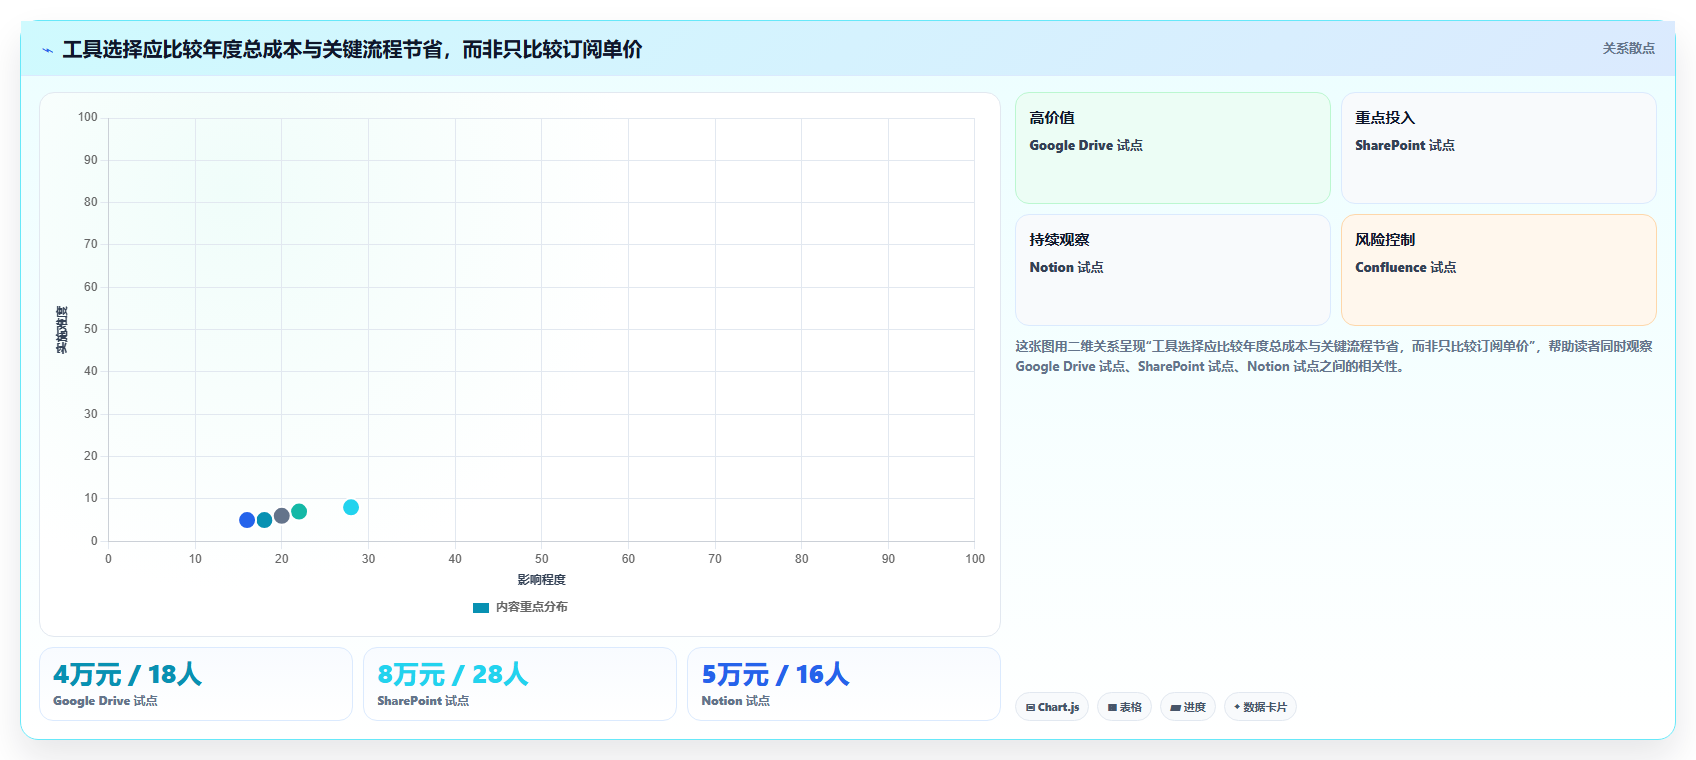The width and height of the screenshot is (1696, 760).
Task: Click the SharePoint 试点 label under 8万元
Action: coord(423,701)
